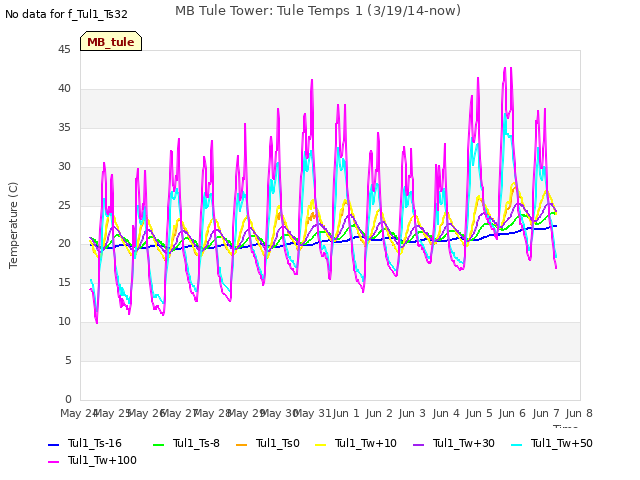
Task: Select the Tul1_Tw+50 legend label
Action: point(562,443)
